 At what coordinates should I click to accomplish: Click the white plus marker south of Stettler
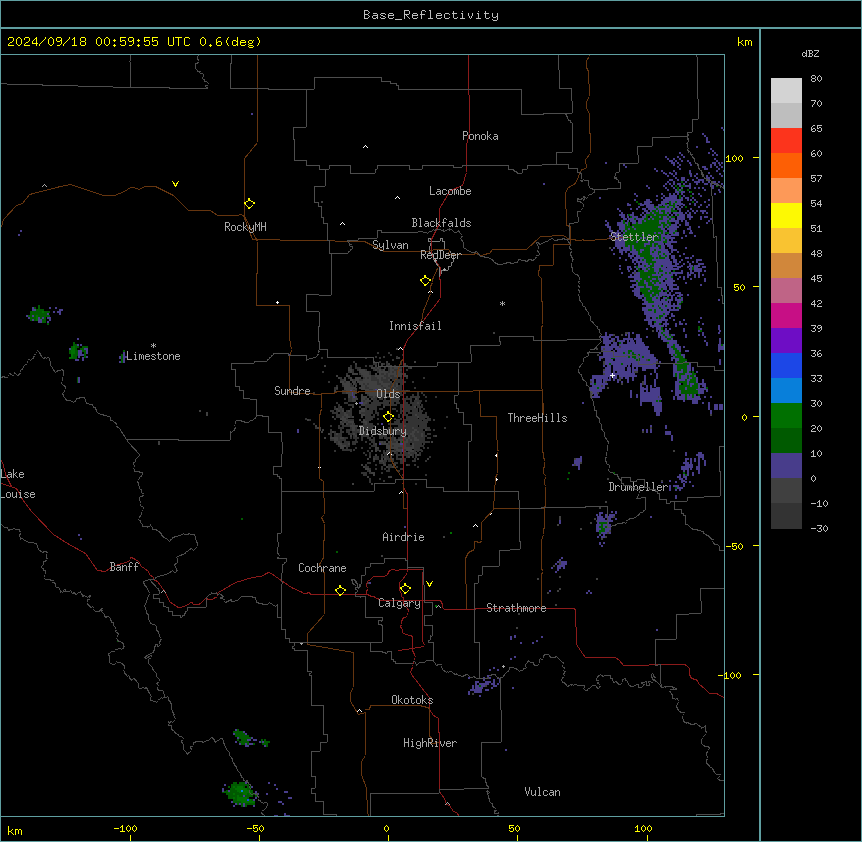(612, 375)
